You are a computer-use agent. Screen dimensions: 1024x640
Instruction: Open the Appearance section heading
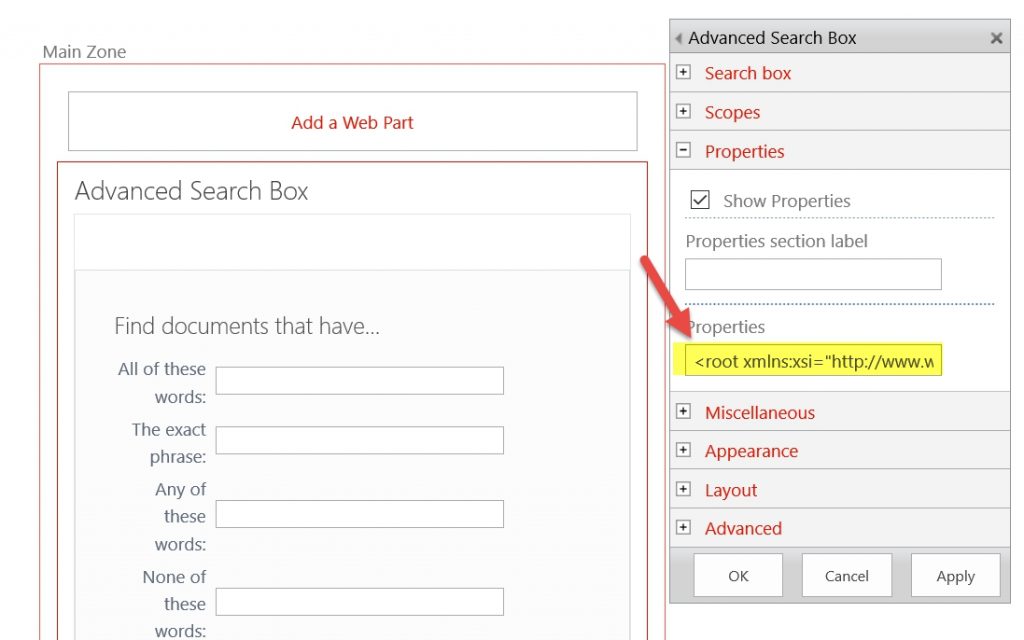click(x=751, y=451)
